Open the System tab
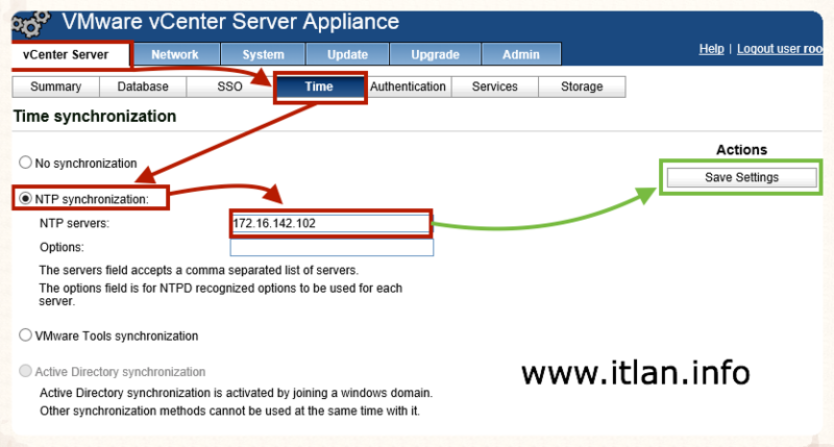 (x=263, y=55)
